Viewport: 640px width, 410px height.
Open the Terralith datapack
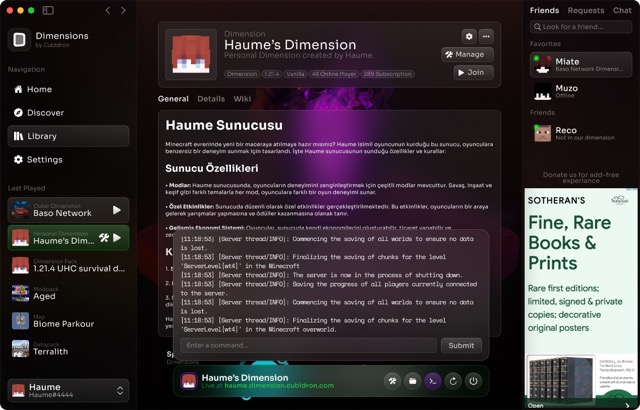pyautogui.click(x=68, y=348)
